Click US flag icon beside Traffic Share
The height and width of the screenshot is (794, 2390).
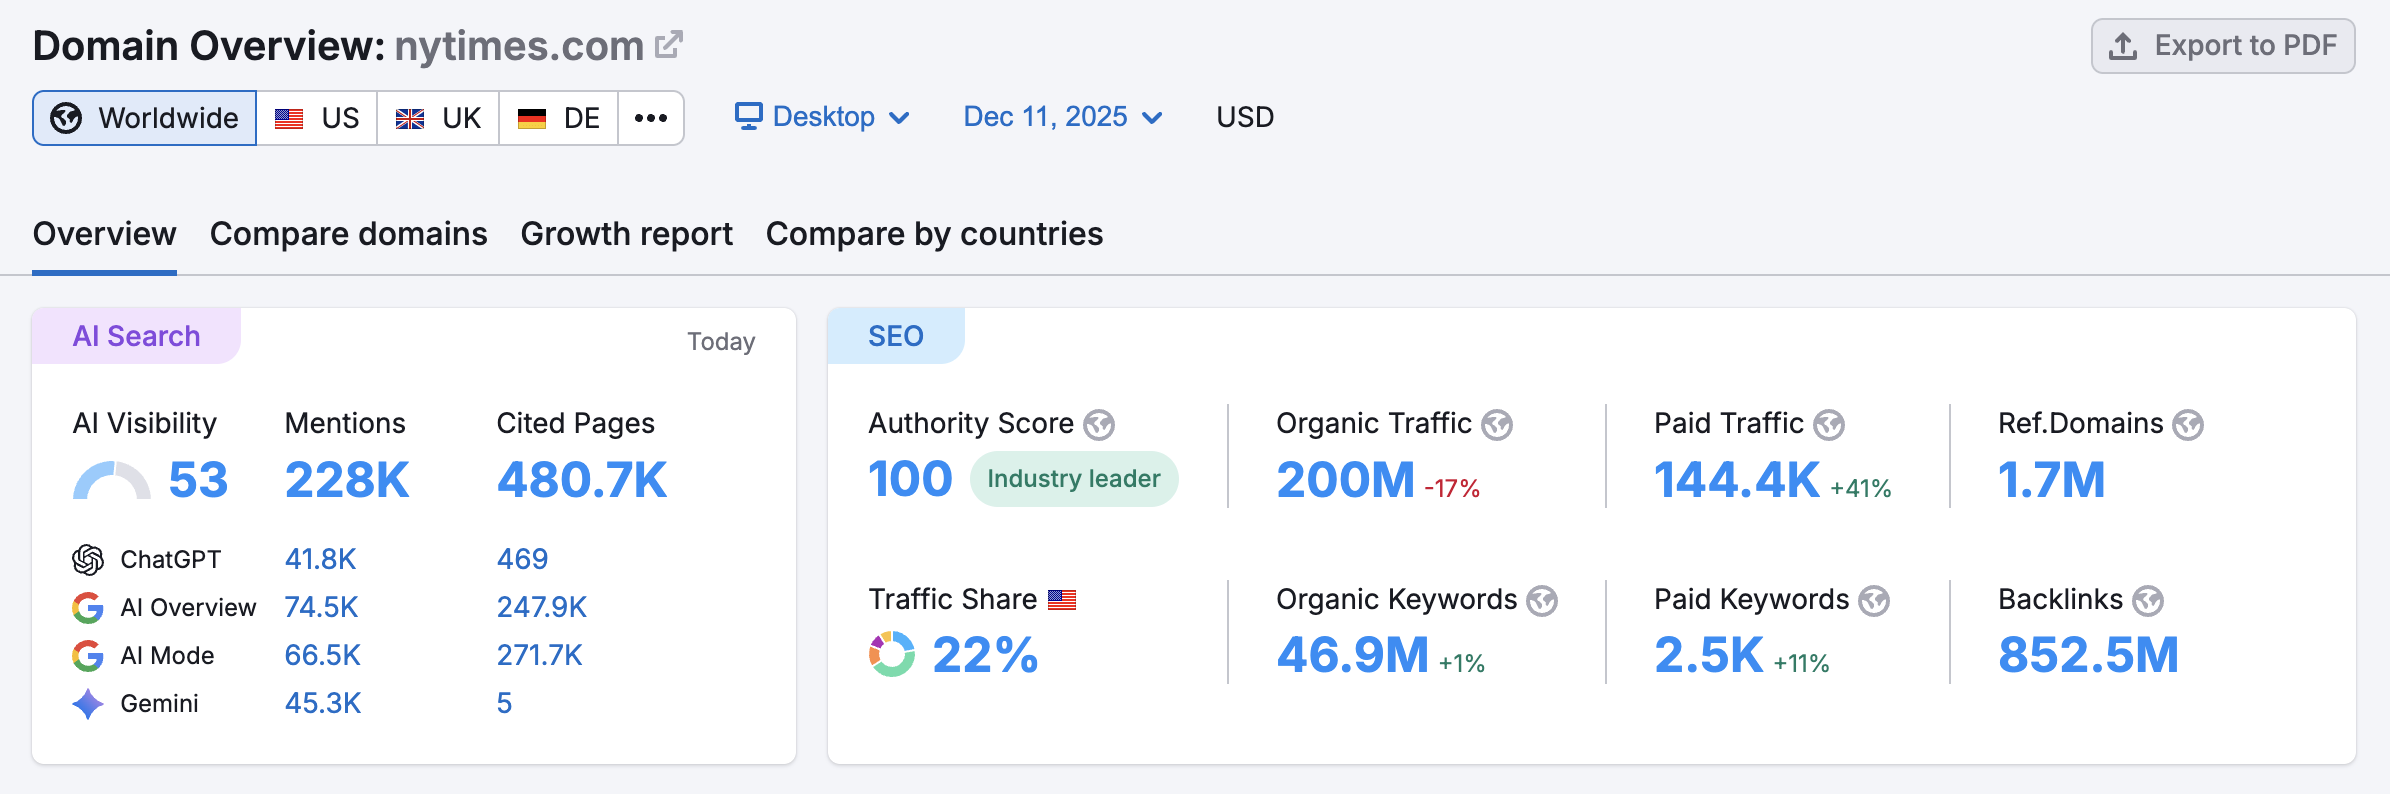1062,600
